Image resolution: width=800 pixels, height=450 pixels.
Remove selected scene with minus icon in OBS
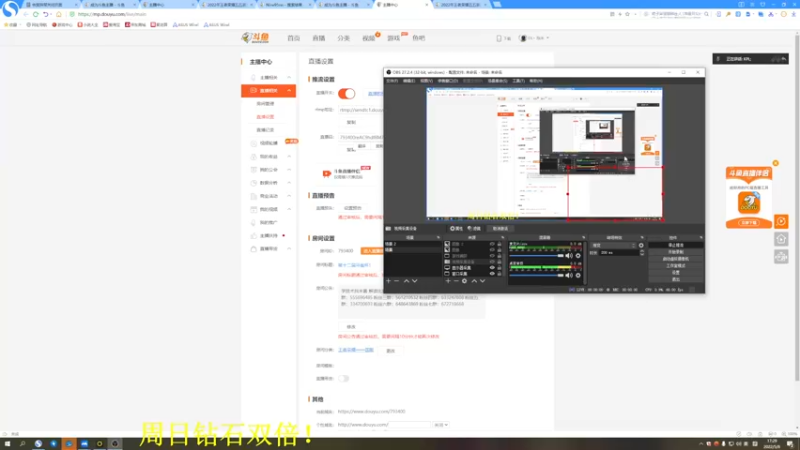click(396, 281)
